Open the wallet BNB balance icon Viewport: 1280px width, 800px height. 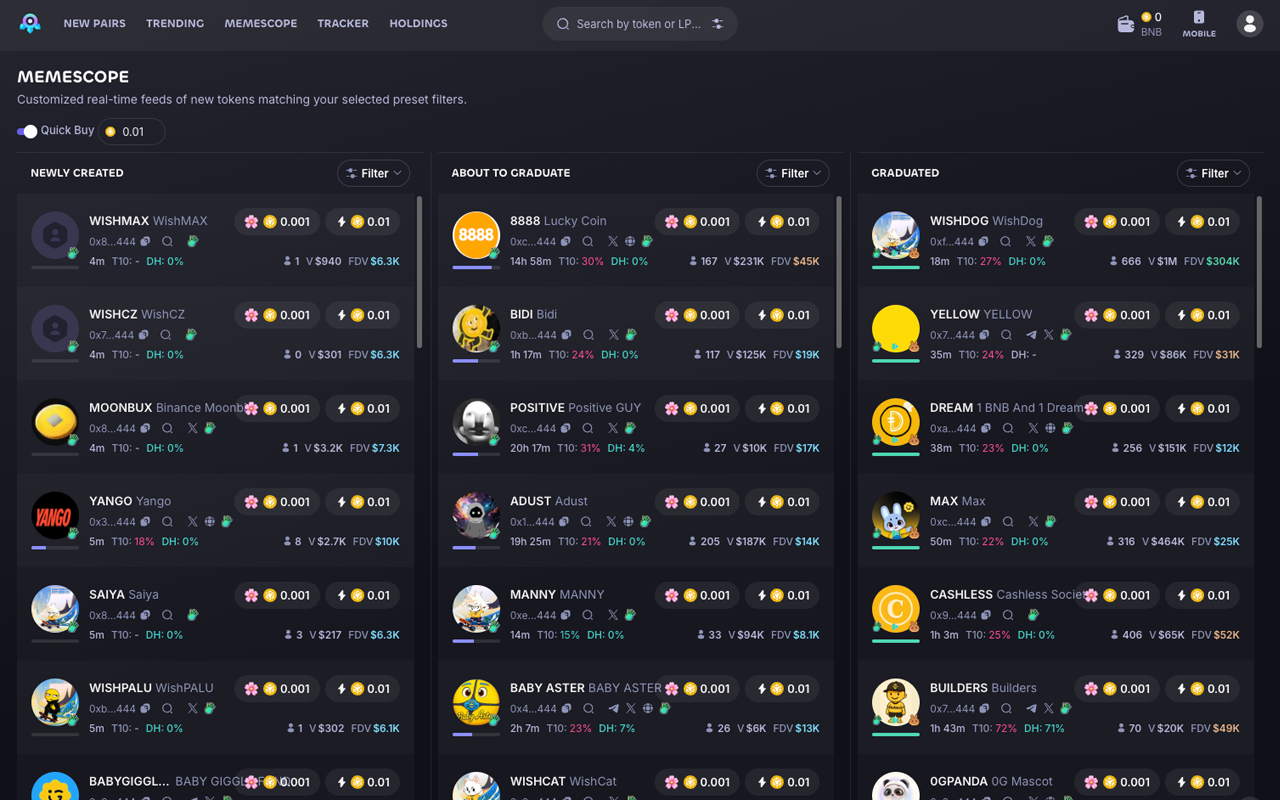click(1126, 24)
